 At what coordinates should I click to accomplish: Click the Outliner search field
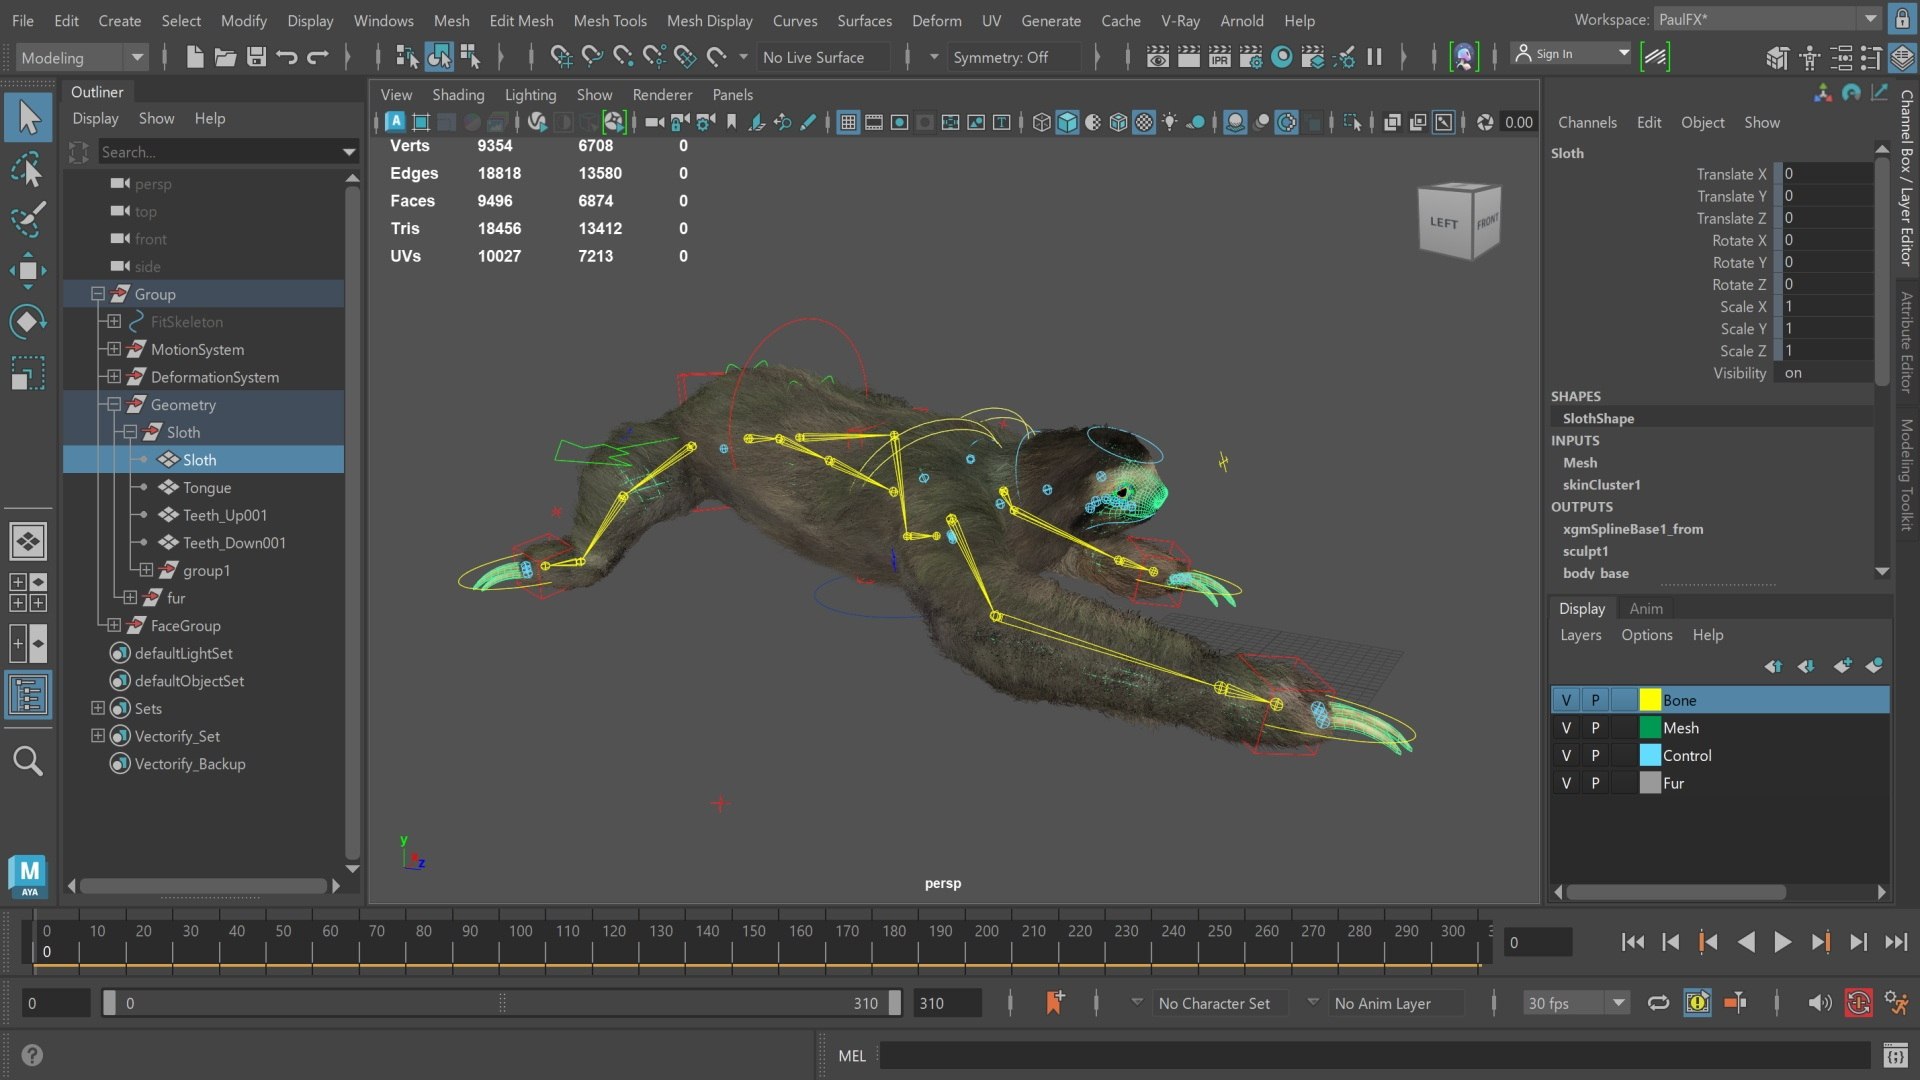(x=219, y=152)
